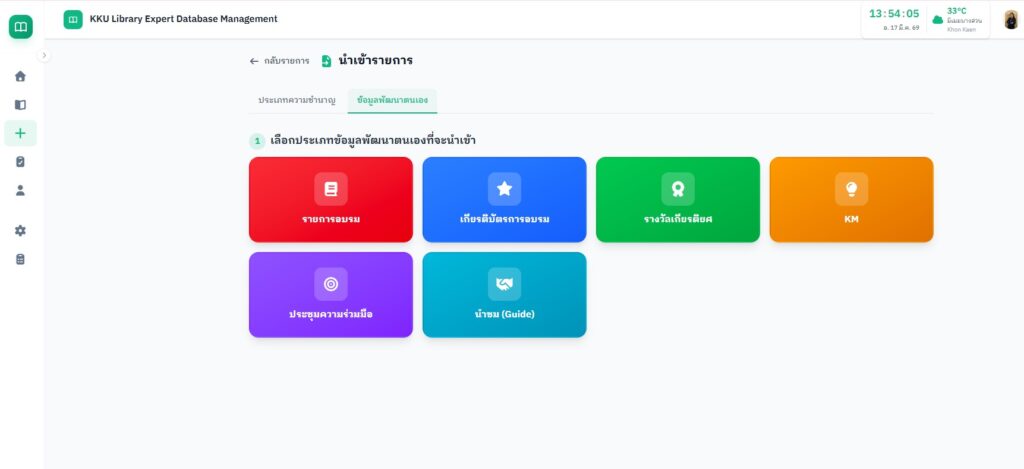This screenshot has height=469, width=1024.
Task: Choose the red รายการอบรม card
Action: click(330, 199)
